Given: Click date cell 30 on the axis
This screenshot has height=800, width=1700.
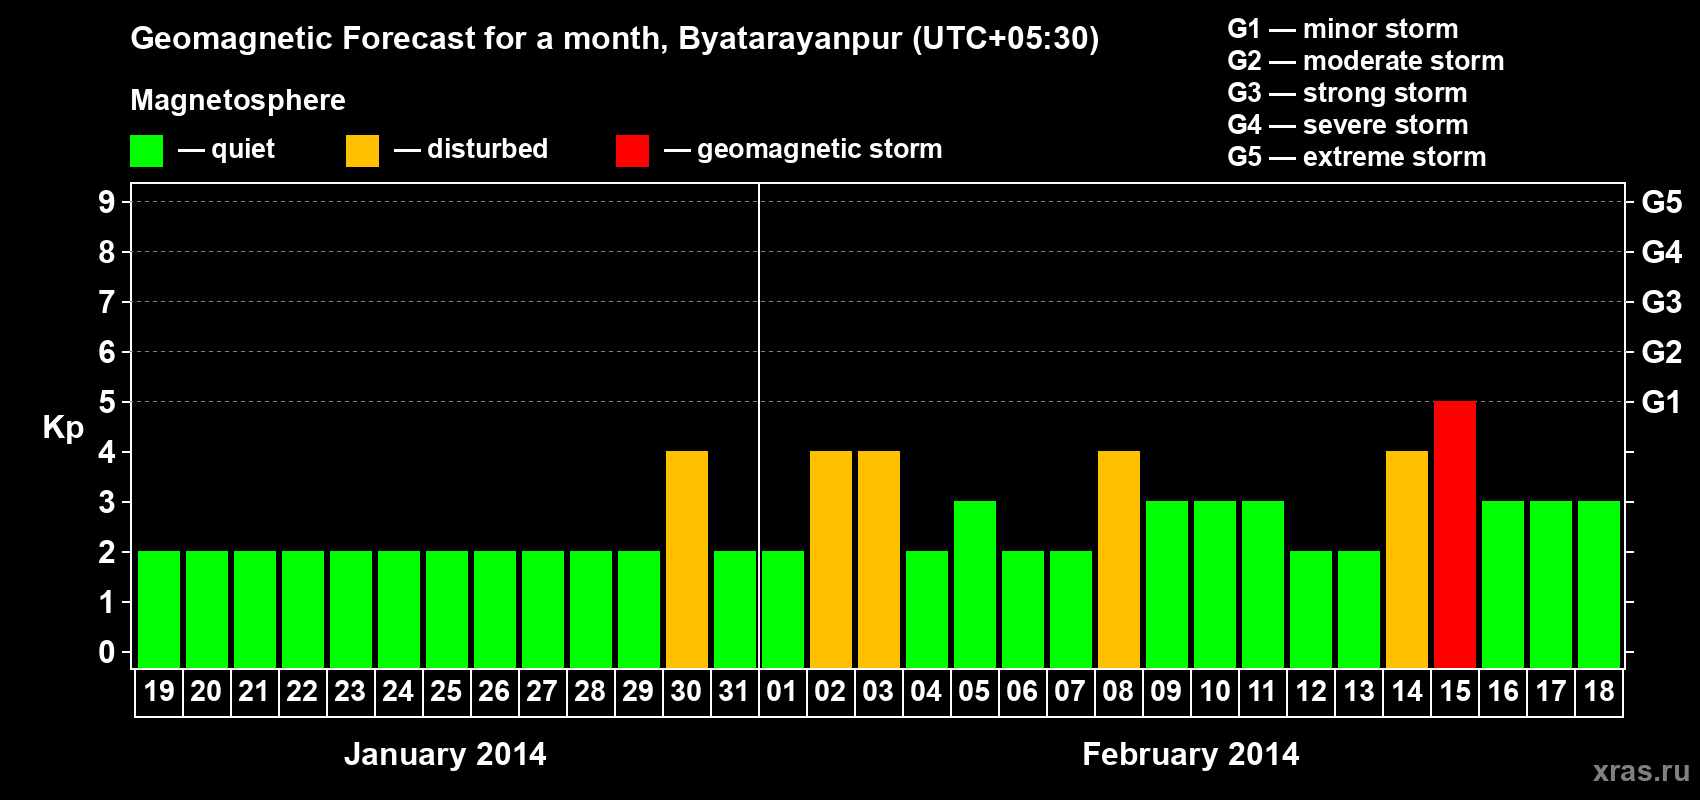Looking at the screenshot, I should [x=687, y=692].
